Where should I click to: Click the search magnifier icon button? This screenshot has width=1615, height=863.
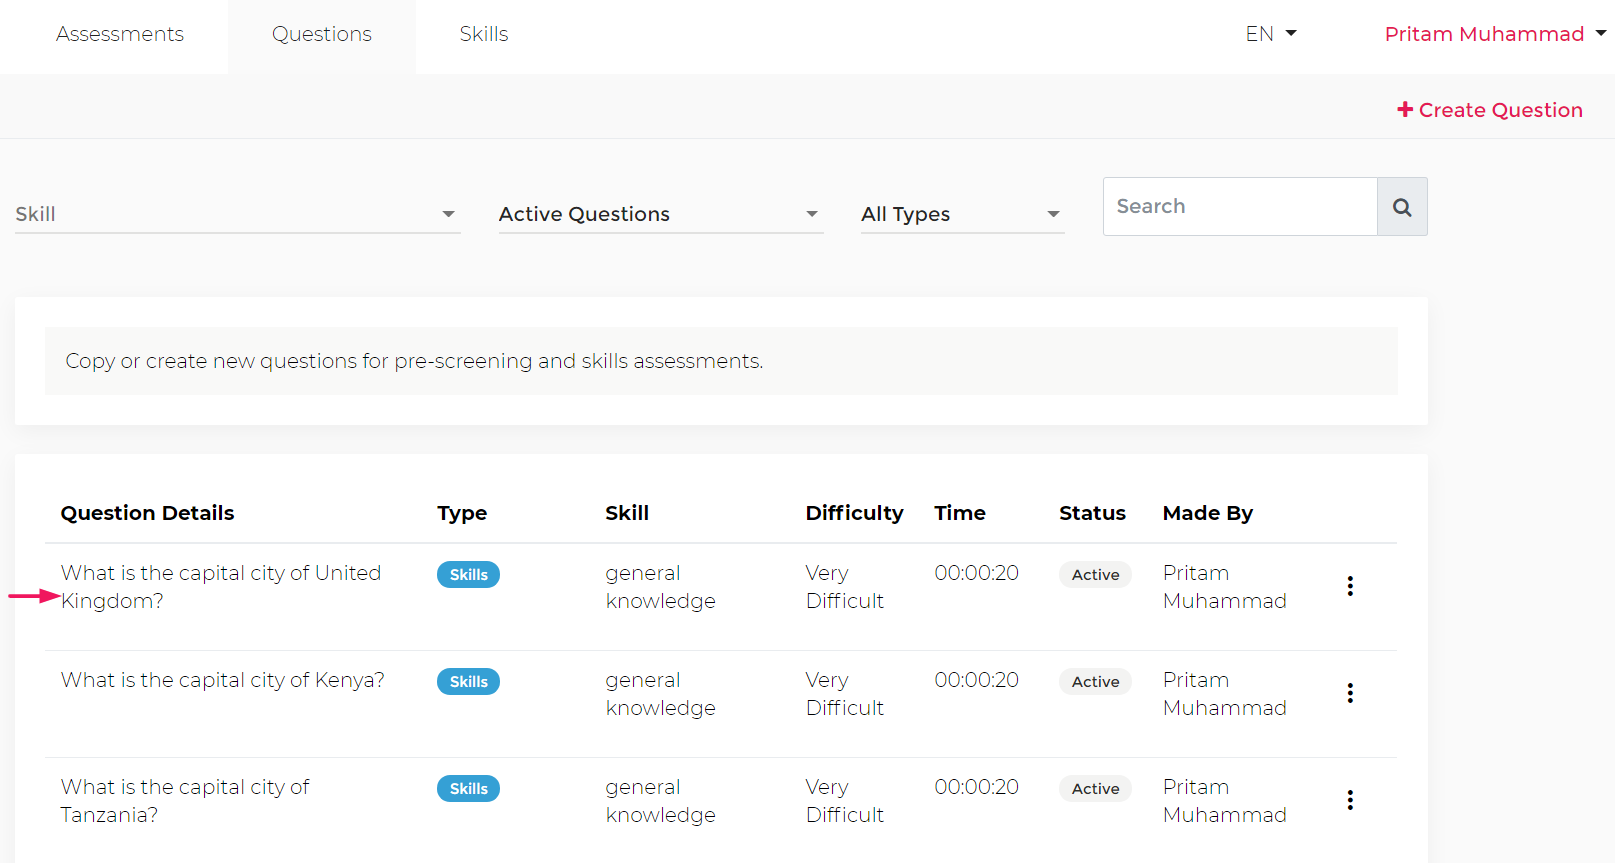pyautogui.click(x=1402, y=207)
